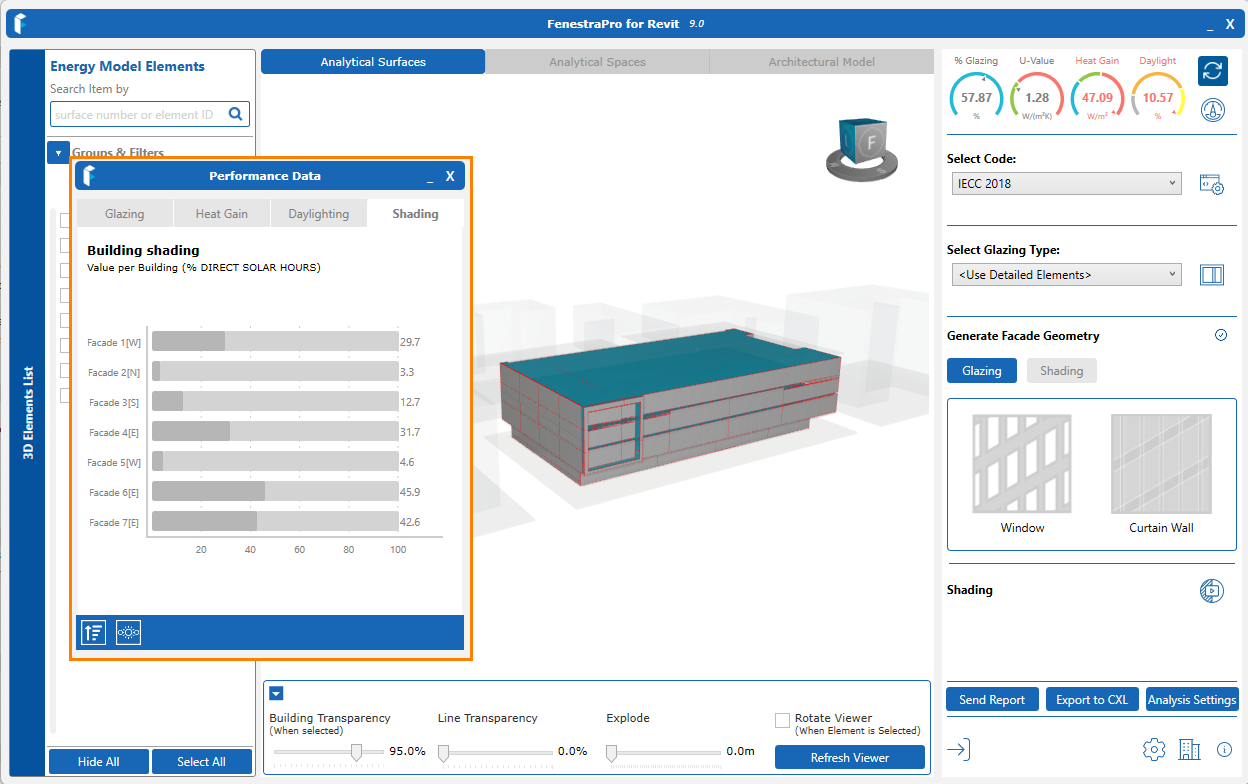Switch to the Analytical Spaces tab

(597, 62)
